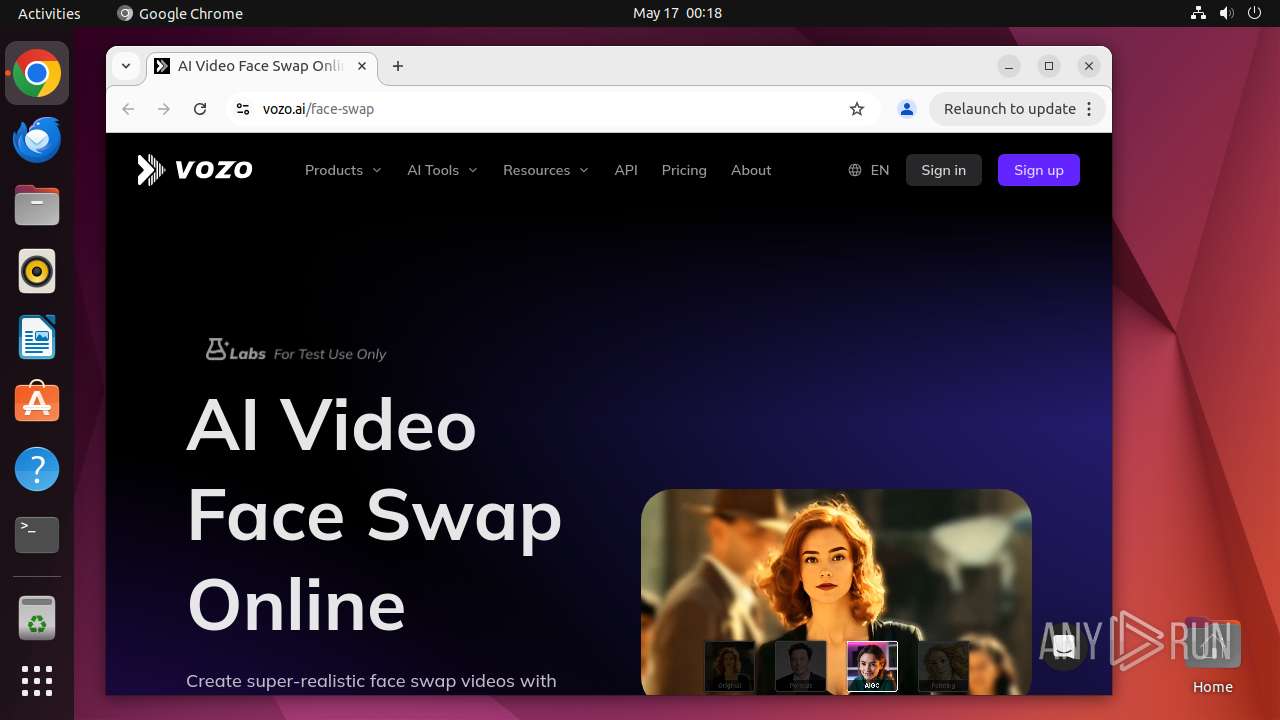
Task: Click the AI Video Face Swap Online heading
Action: (x=374, y=515)
